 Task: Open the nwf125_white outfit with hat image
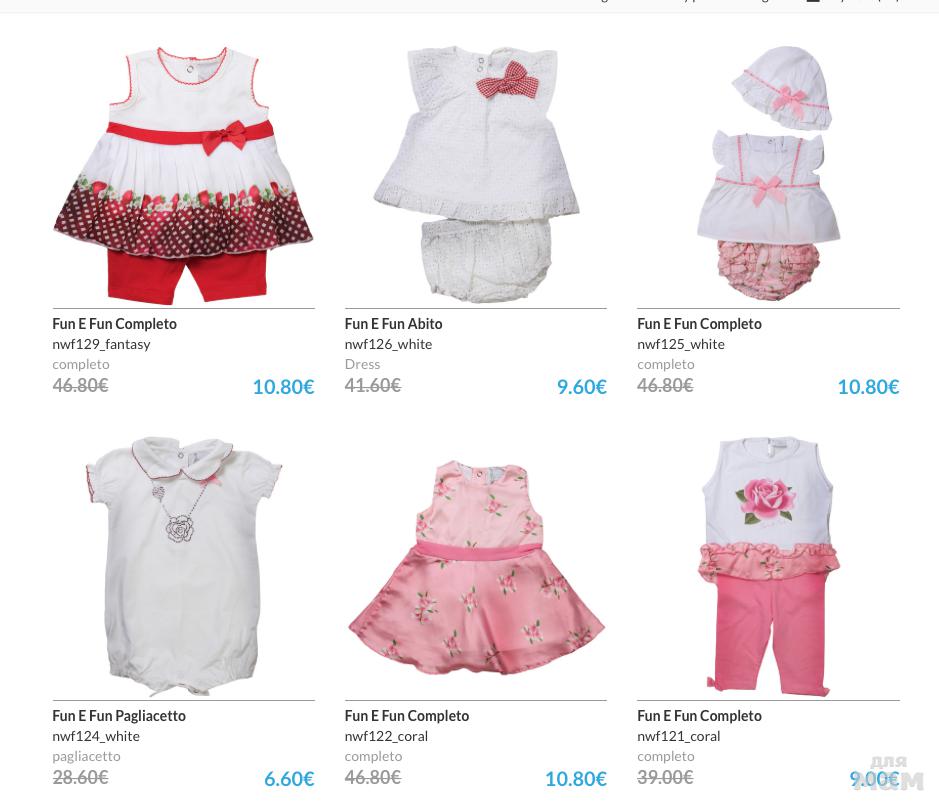(768, 174)
